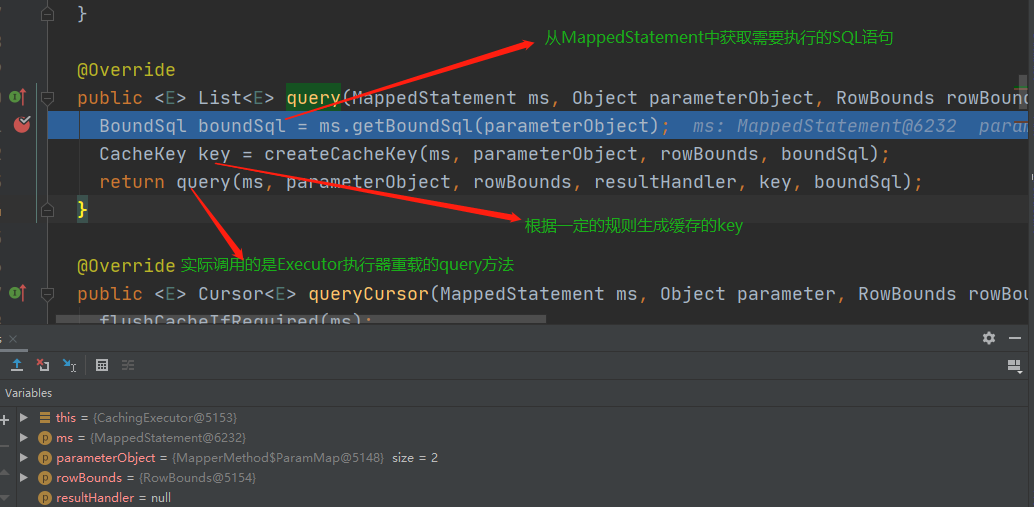This screenshot has width=1034, height=507.
Task: Toggle the breakpoint on the BoundSql line
Action: [22, 123]
